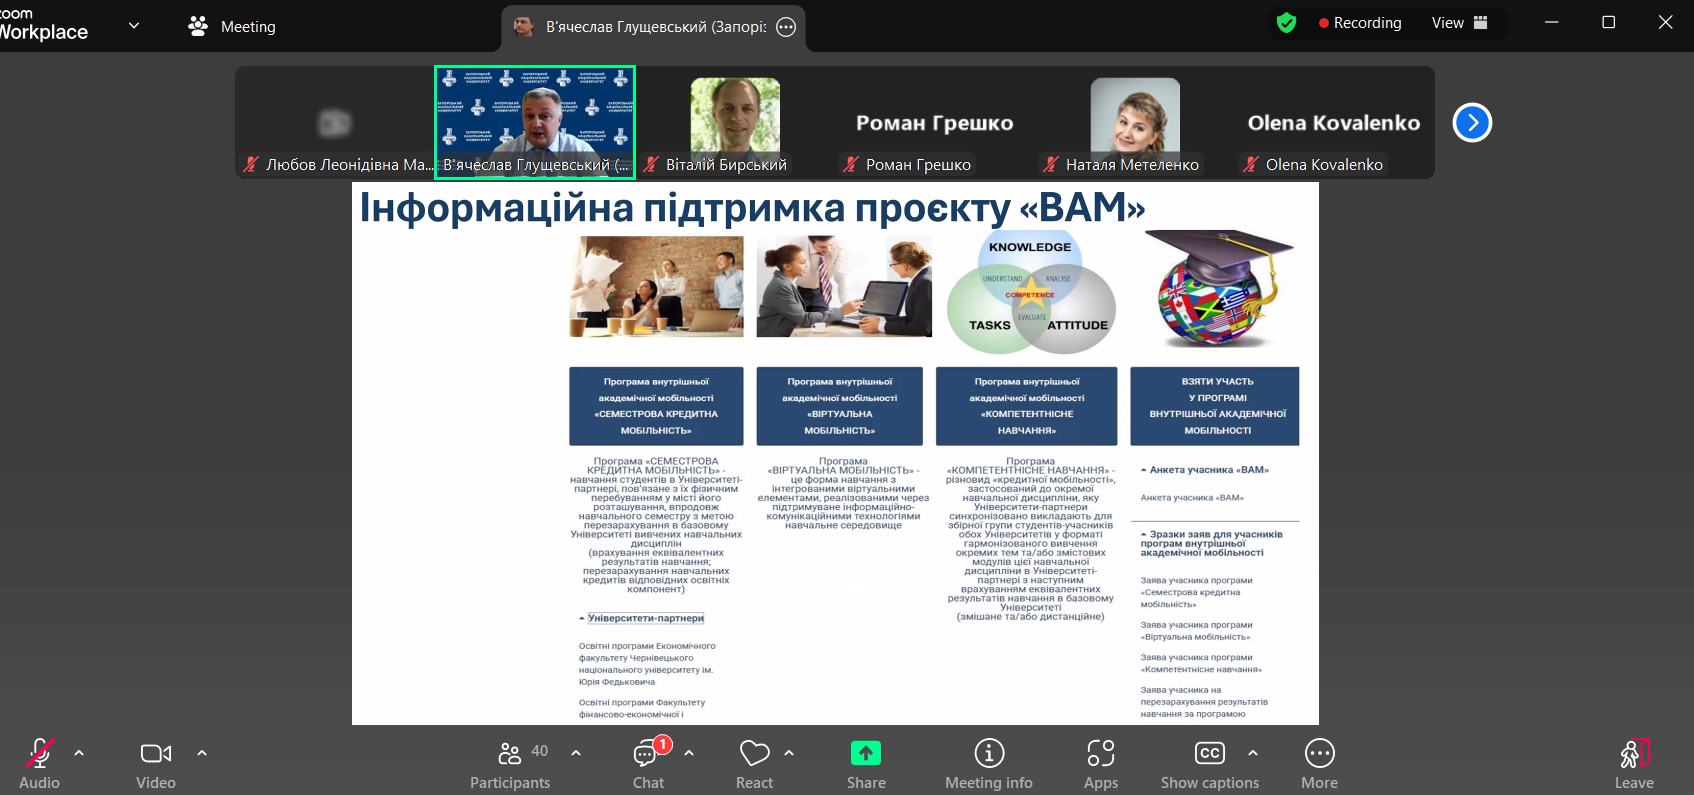Open the Apps panel
This screenshot has width=1694, height=795.
(1101, 763)
